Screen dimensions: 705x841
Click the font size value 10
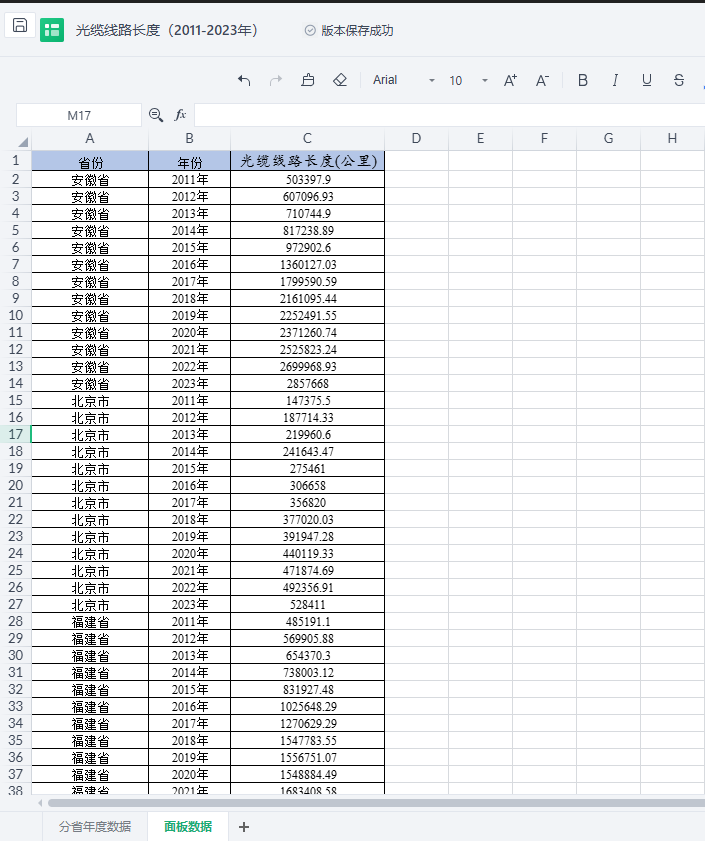coord(456,80)
